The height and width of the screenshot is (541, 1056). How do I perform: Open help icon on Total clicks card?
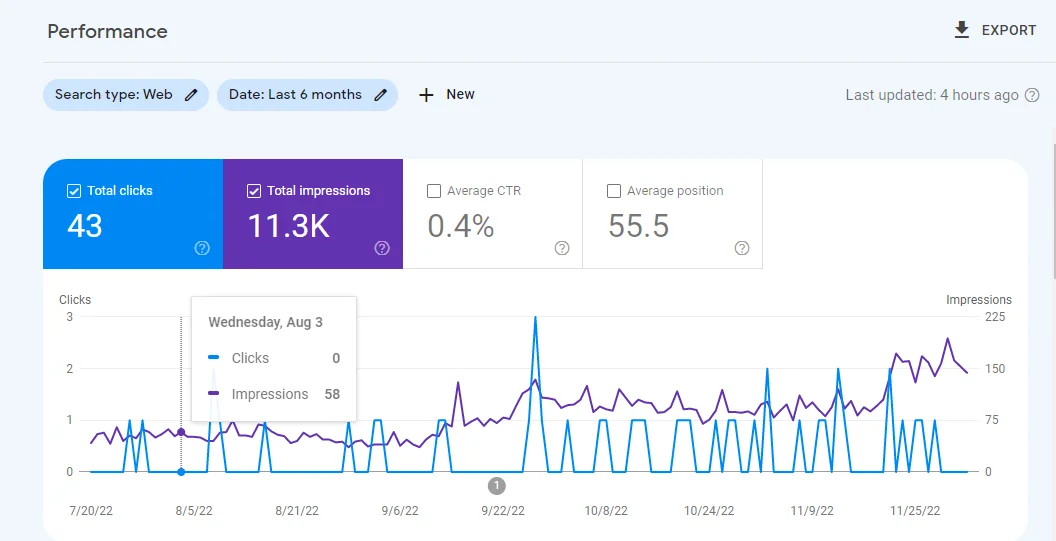(x=202, y=248)
